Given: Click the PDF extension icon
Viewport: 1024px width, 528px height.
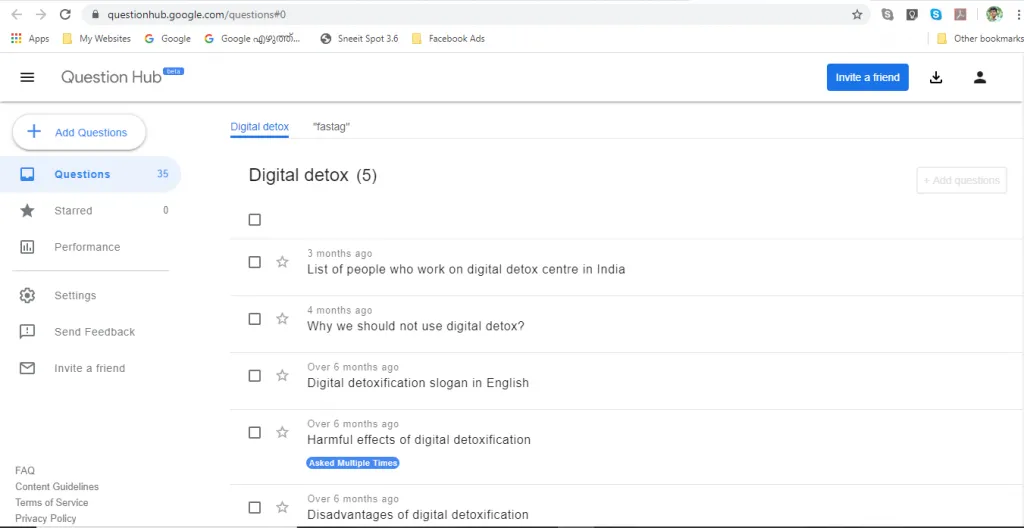Looking at the screenshot, I should pos(960,14).
